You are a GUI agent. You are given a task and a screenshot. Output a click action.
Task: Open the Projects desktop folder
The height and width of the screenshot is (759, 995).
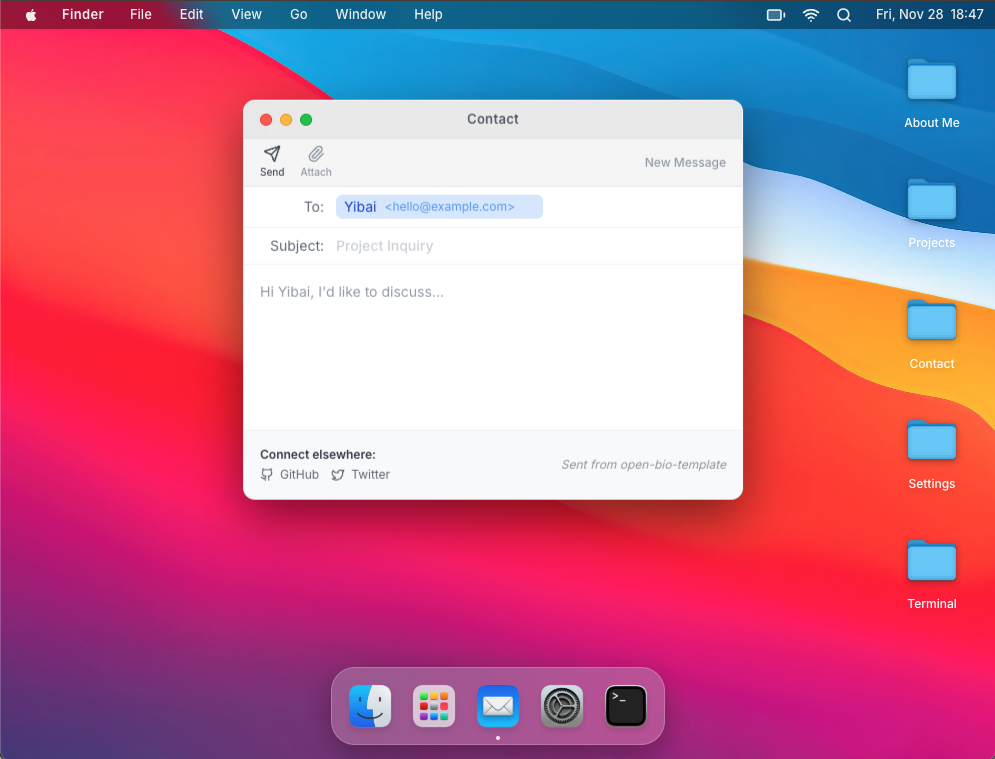932,214
